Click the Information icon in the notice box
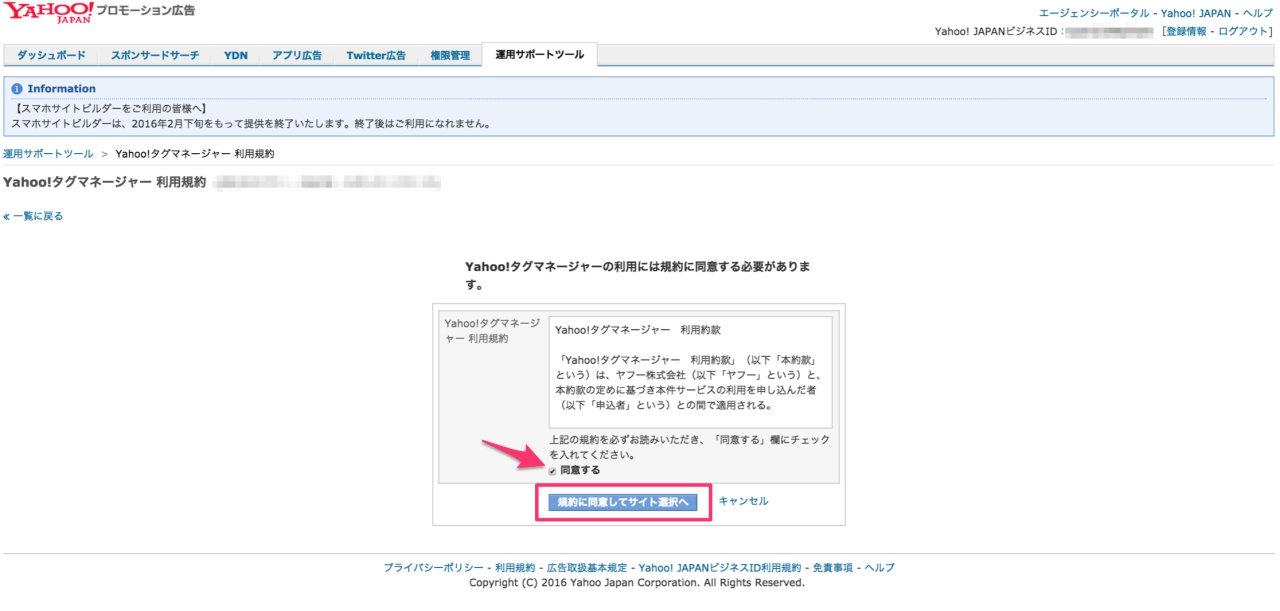Viewport: 1280px width, 611px height. tap(16, 89)
